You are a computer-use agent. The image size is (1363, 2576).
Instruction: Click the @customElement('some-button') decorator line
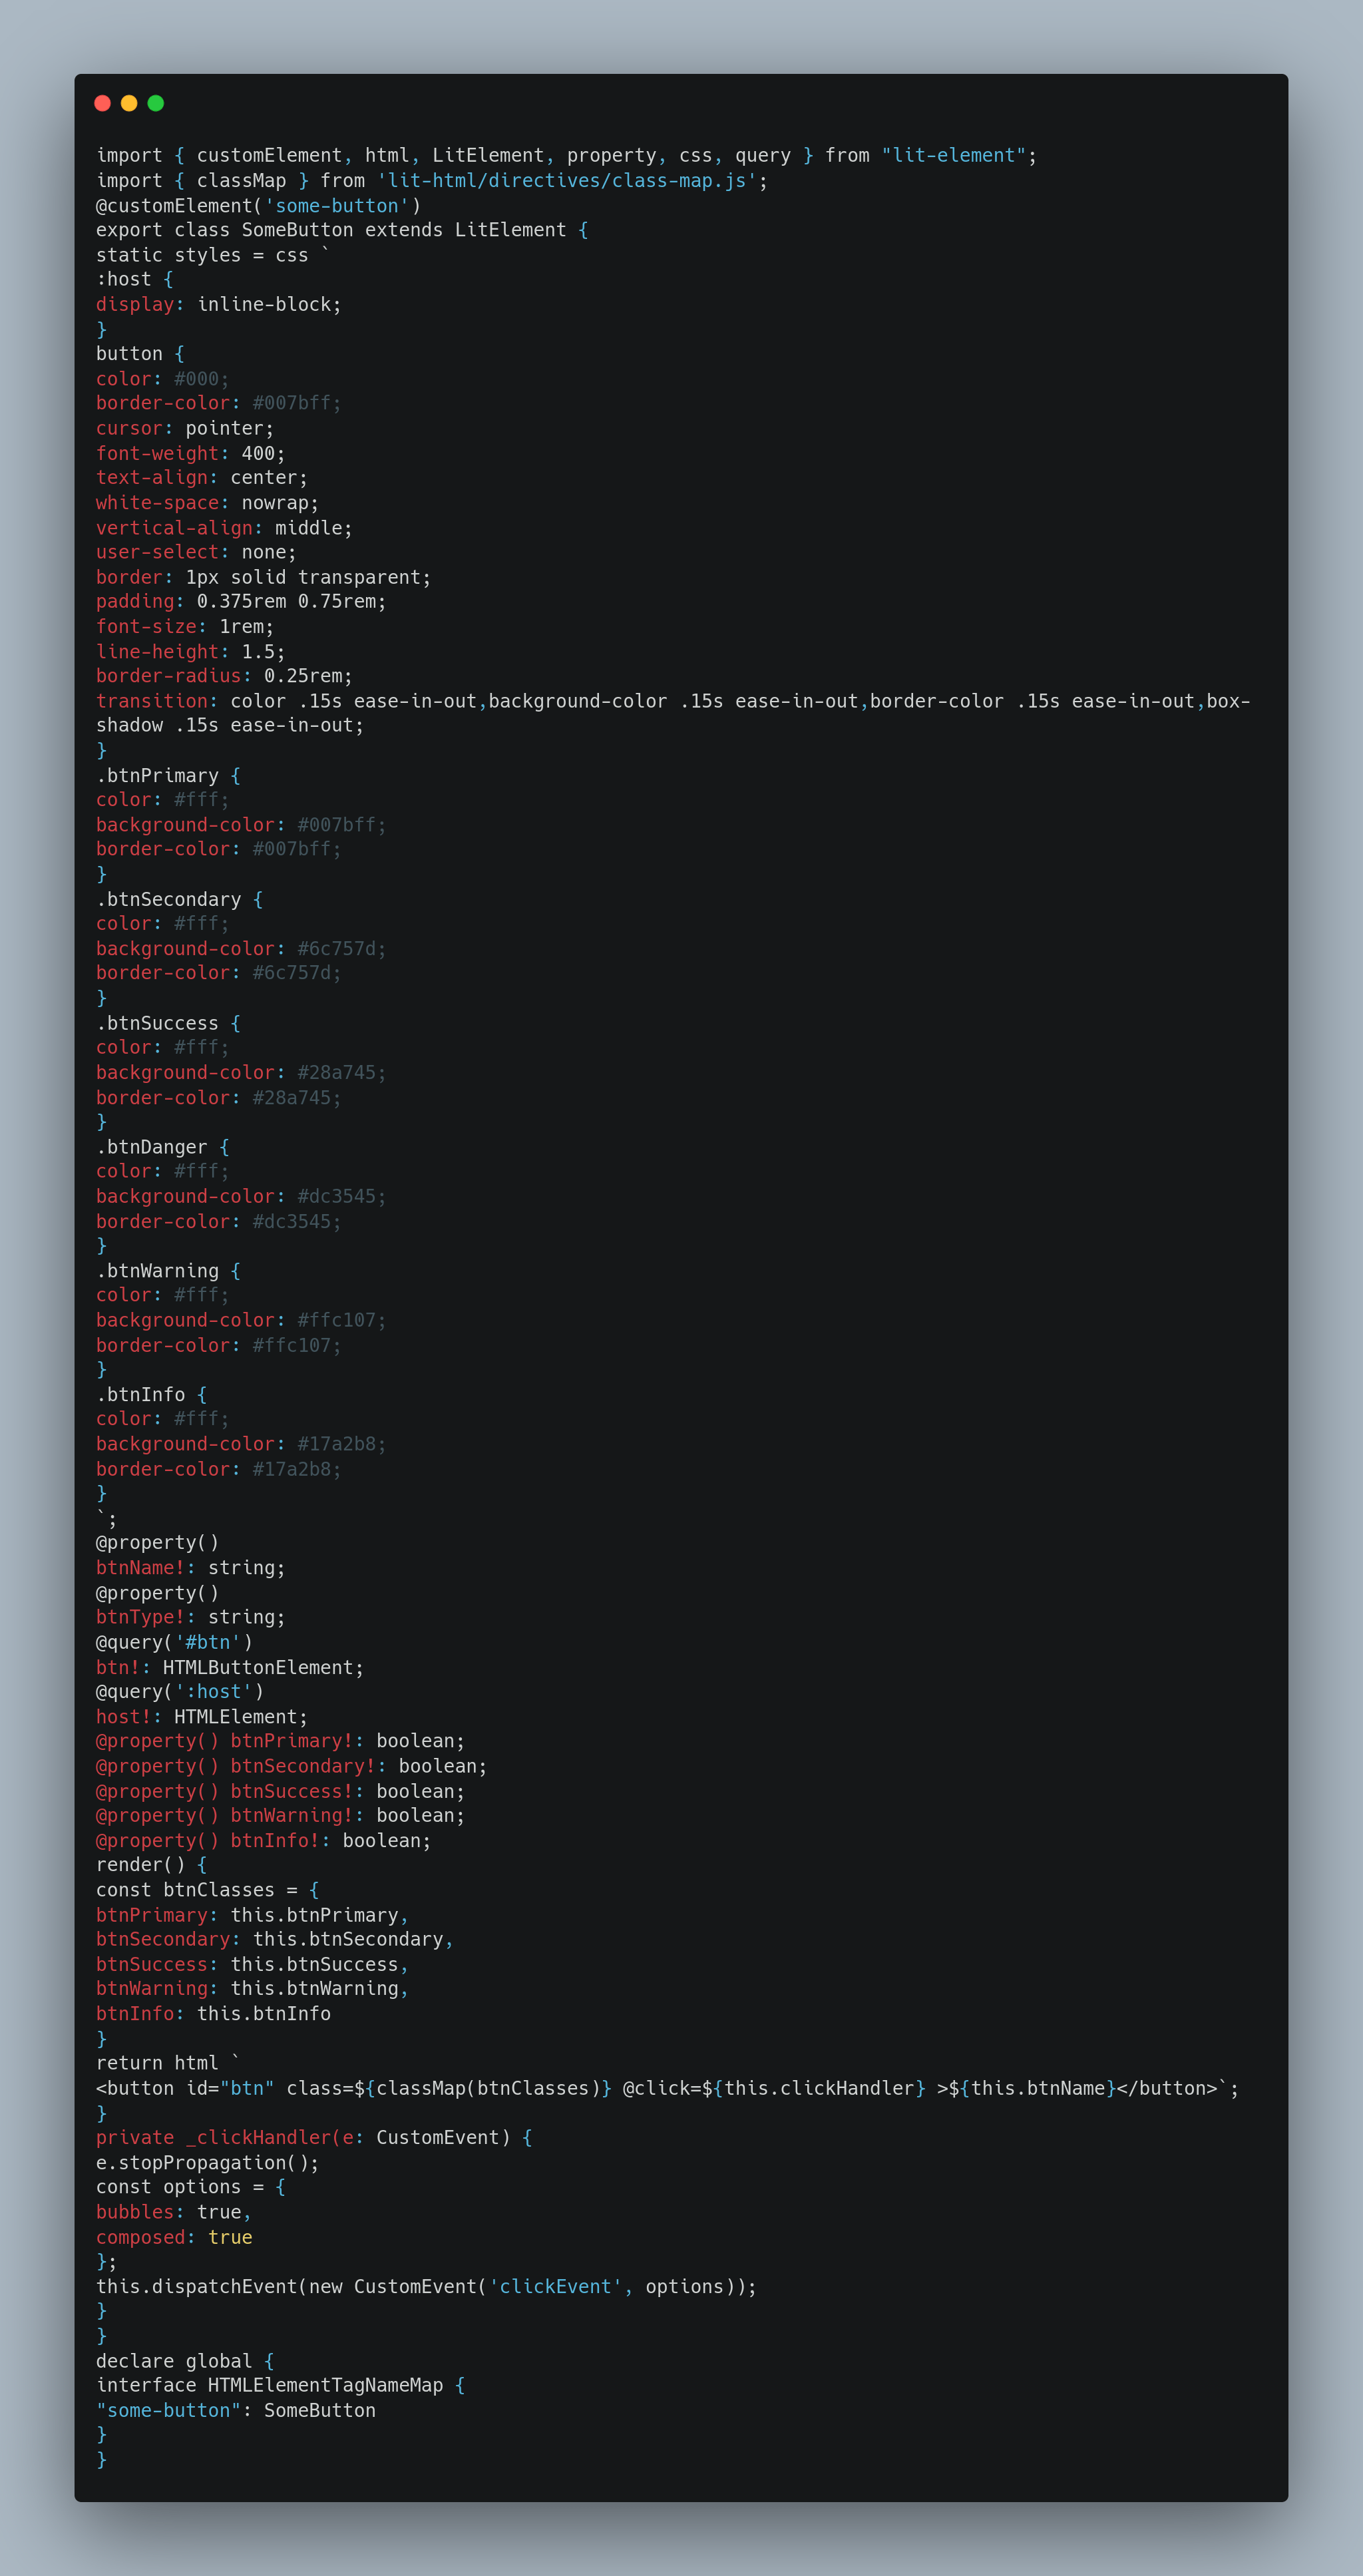point(258,205)
